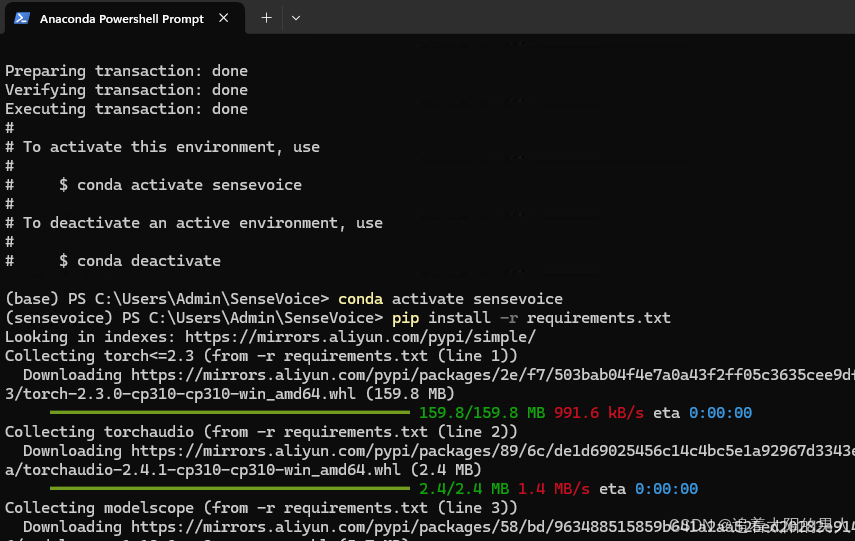Click the text 'Executing transaction: done'
The width and height of the screenshot is (855, 541).
(127, 109)
